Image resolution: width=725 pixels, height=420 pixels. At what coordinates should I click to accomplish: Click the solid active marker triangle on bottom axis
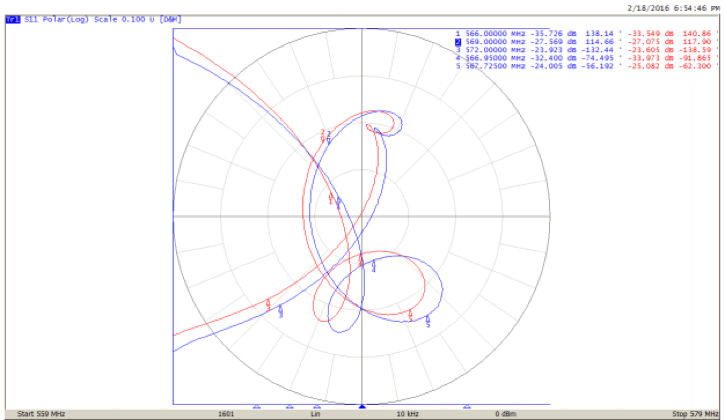[362, 407]
